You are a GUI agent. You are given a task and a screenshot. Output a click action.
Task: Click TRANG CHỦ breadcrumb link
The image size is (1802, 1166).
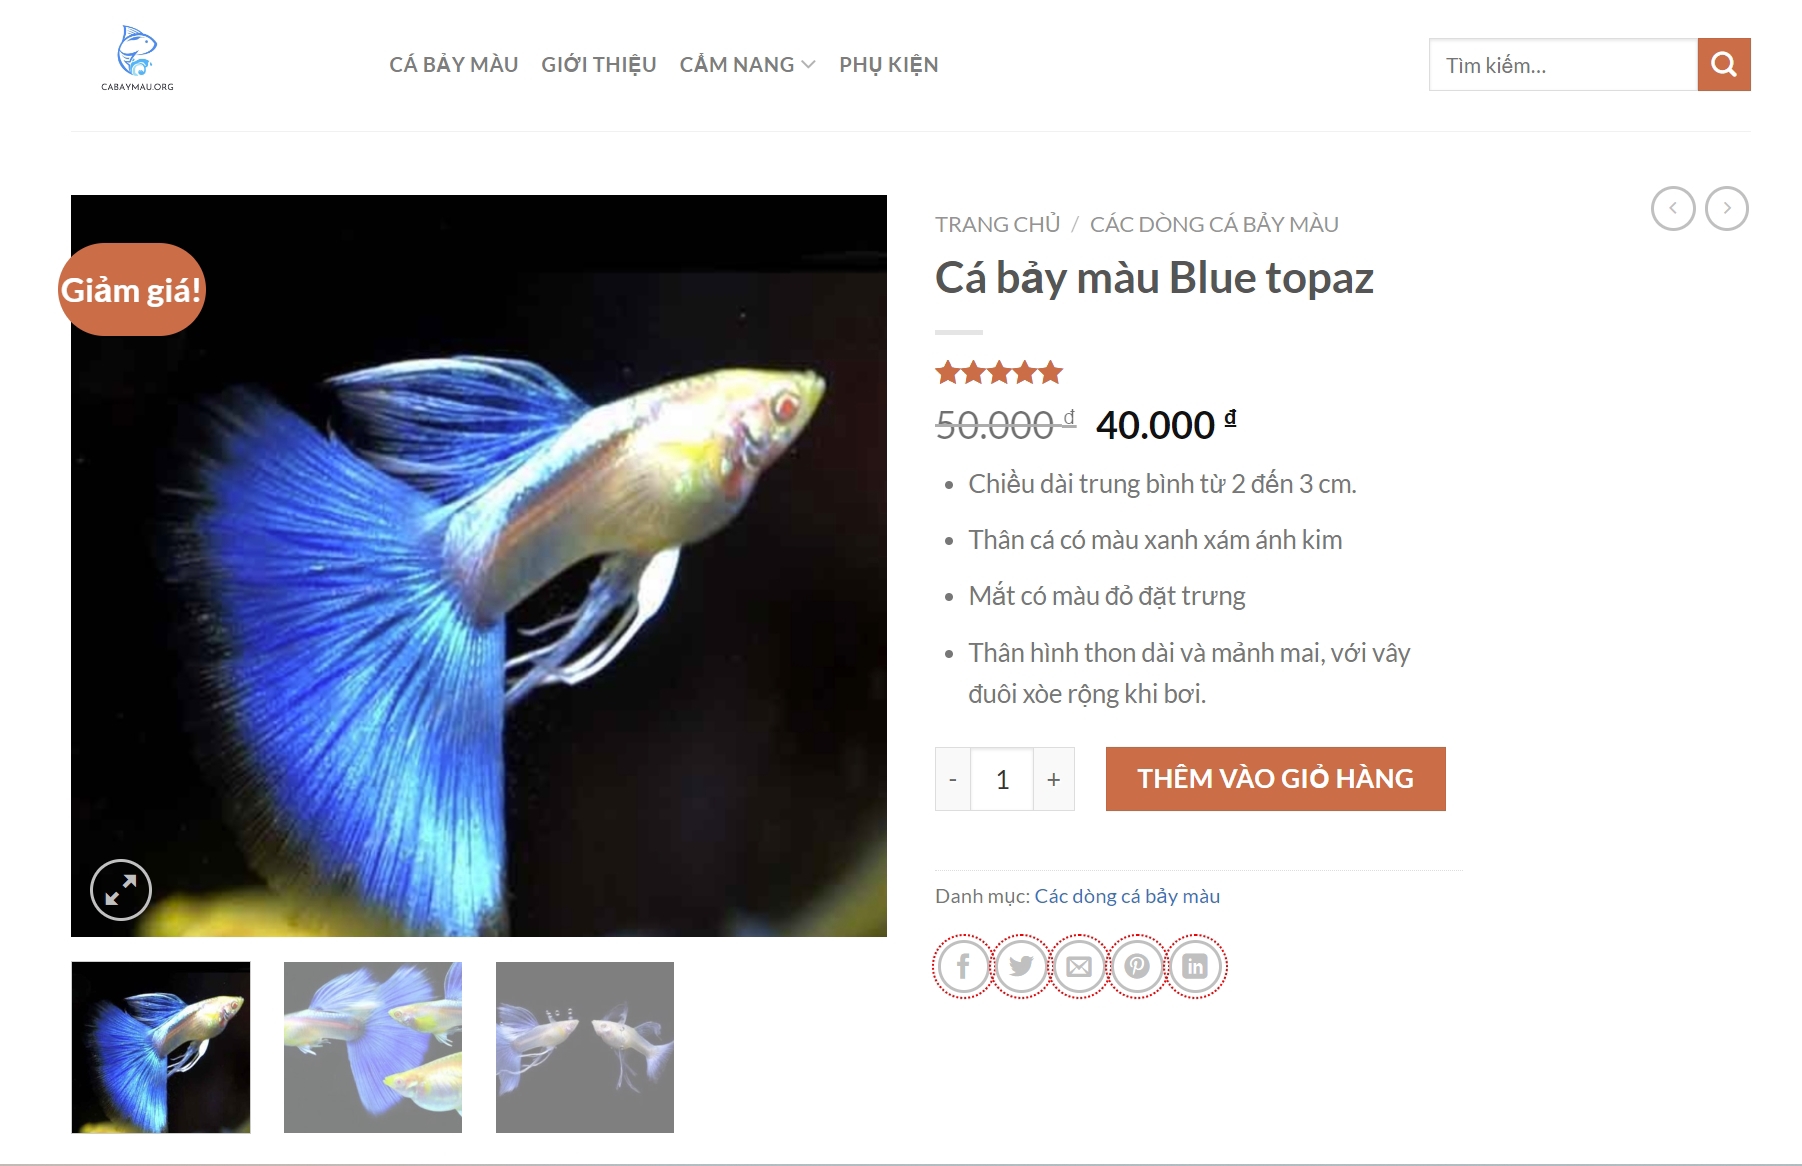pyautogui.click(x=997, y=224)
